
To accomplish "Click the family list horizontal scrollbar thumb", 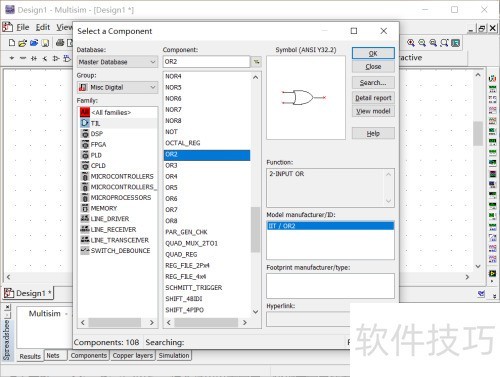I will pos(115,322).
